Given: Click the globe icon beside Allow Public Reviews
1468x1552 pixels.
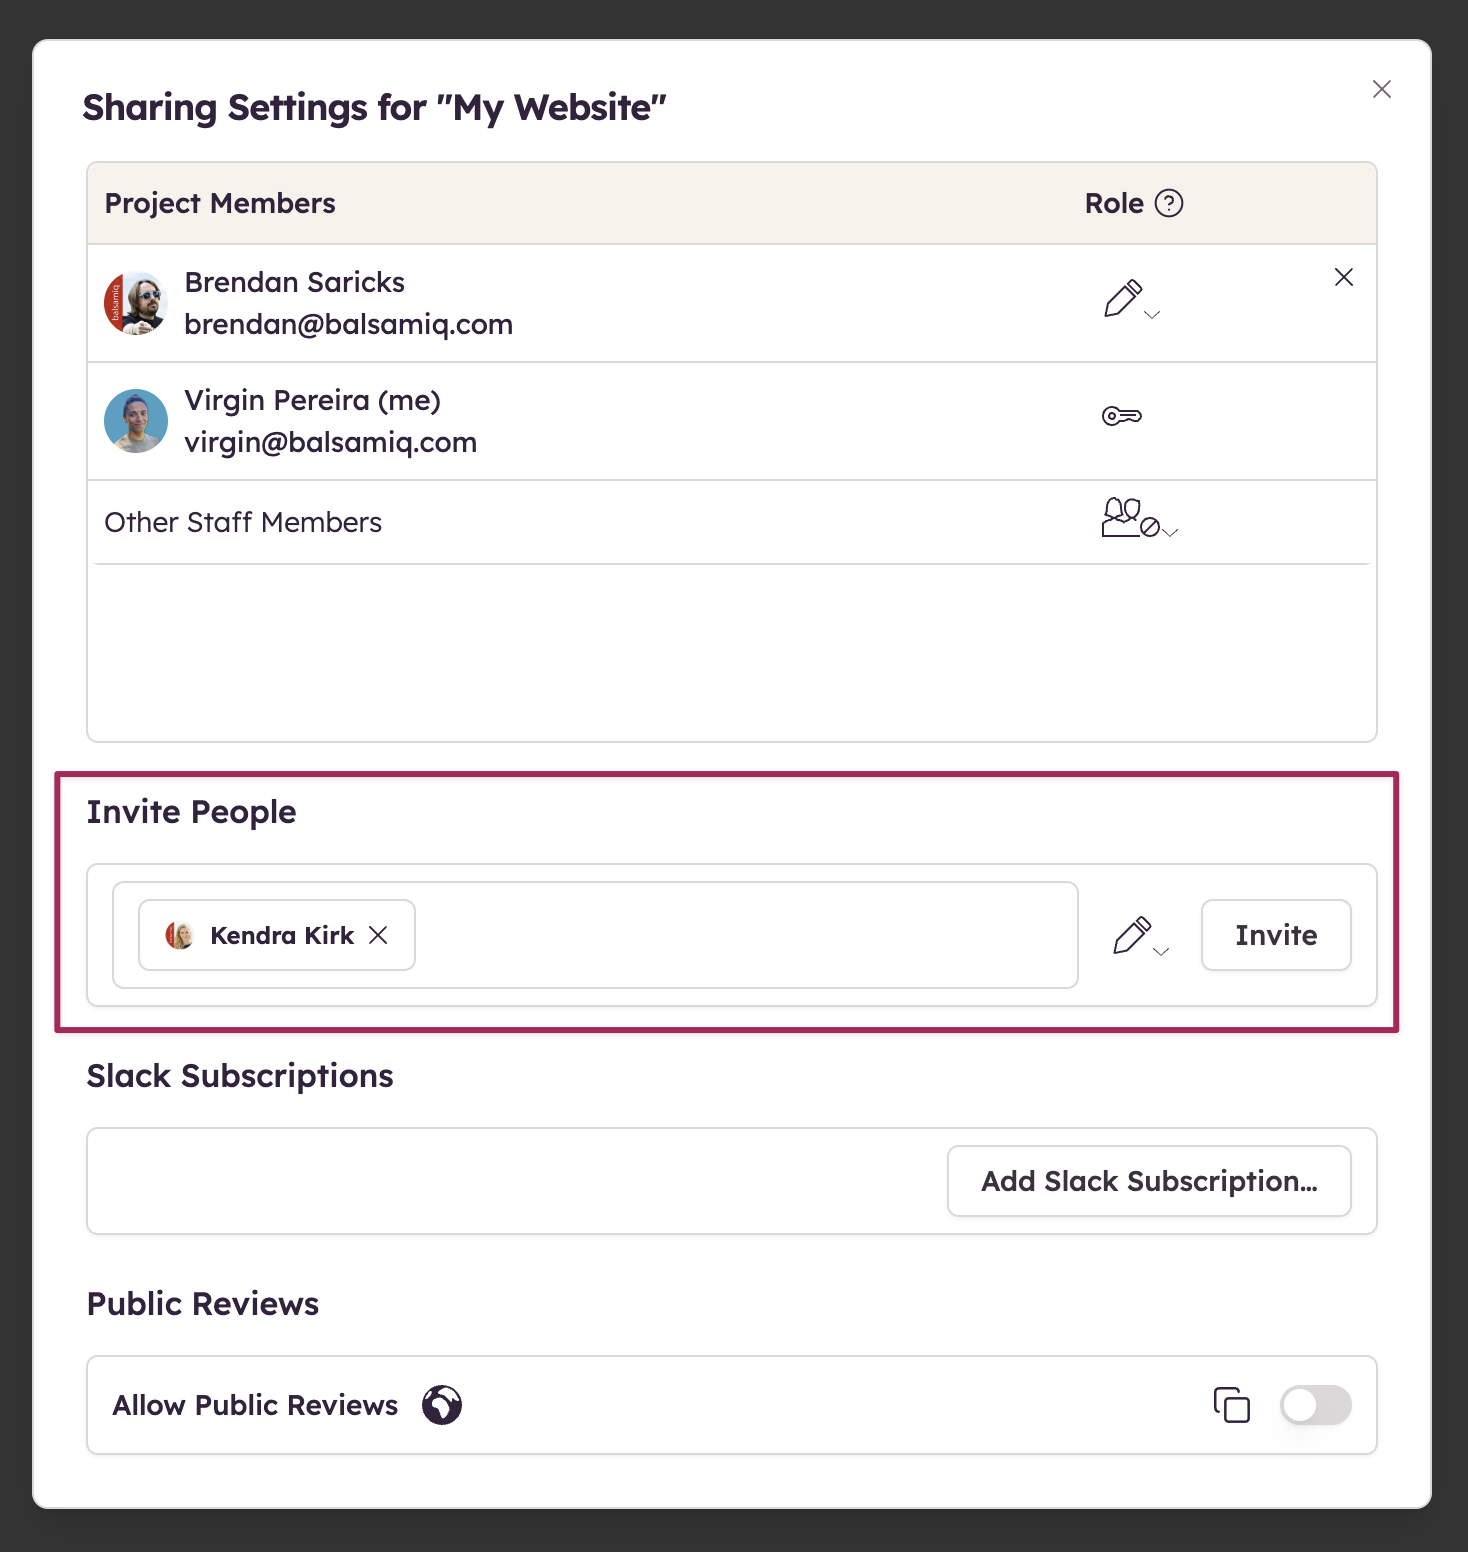Looking at the screenshot, I should point(441,1405).
